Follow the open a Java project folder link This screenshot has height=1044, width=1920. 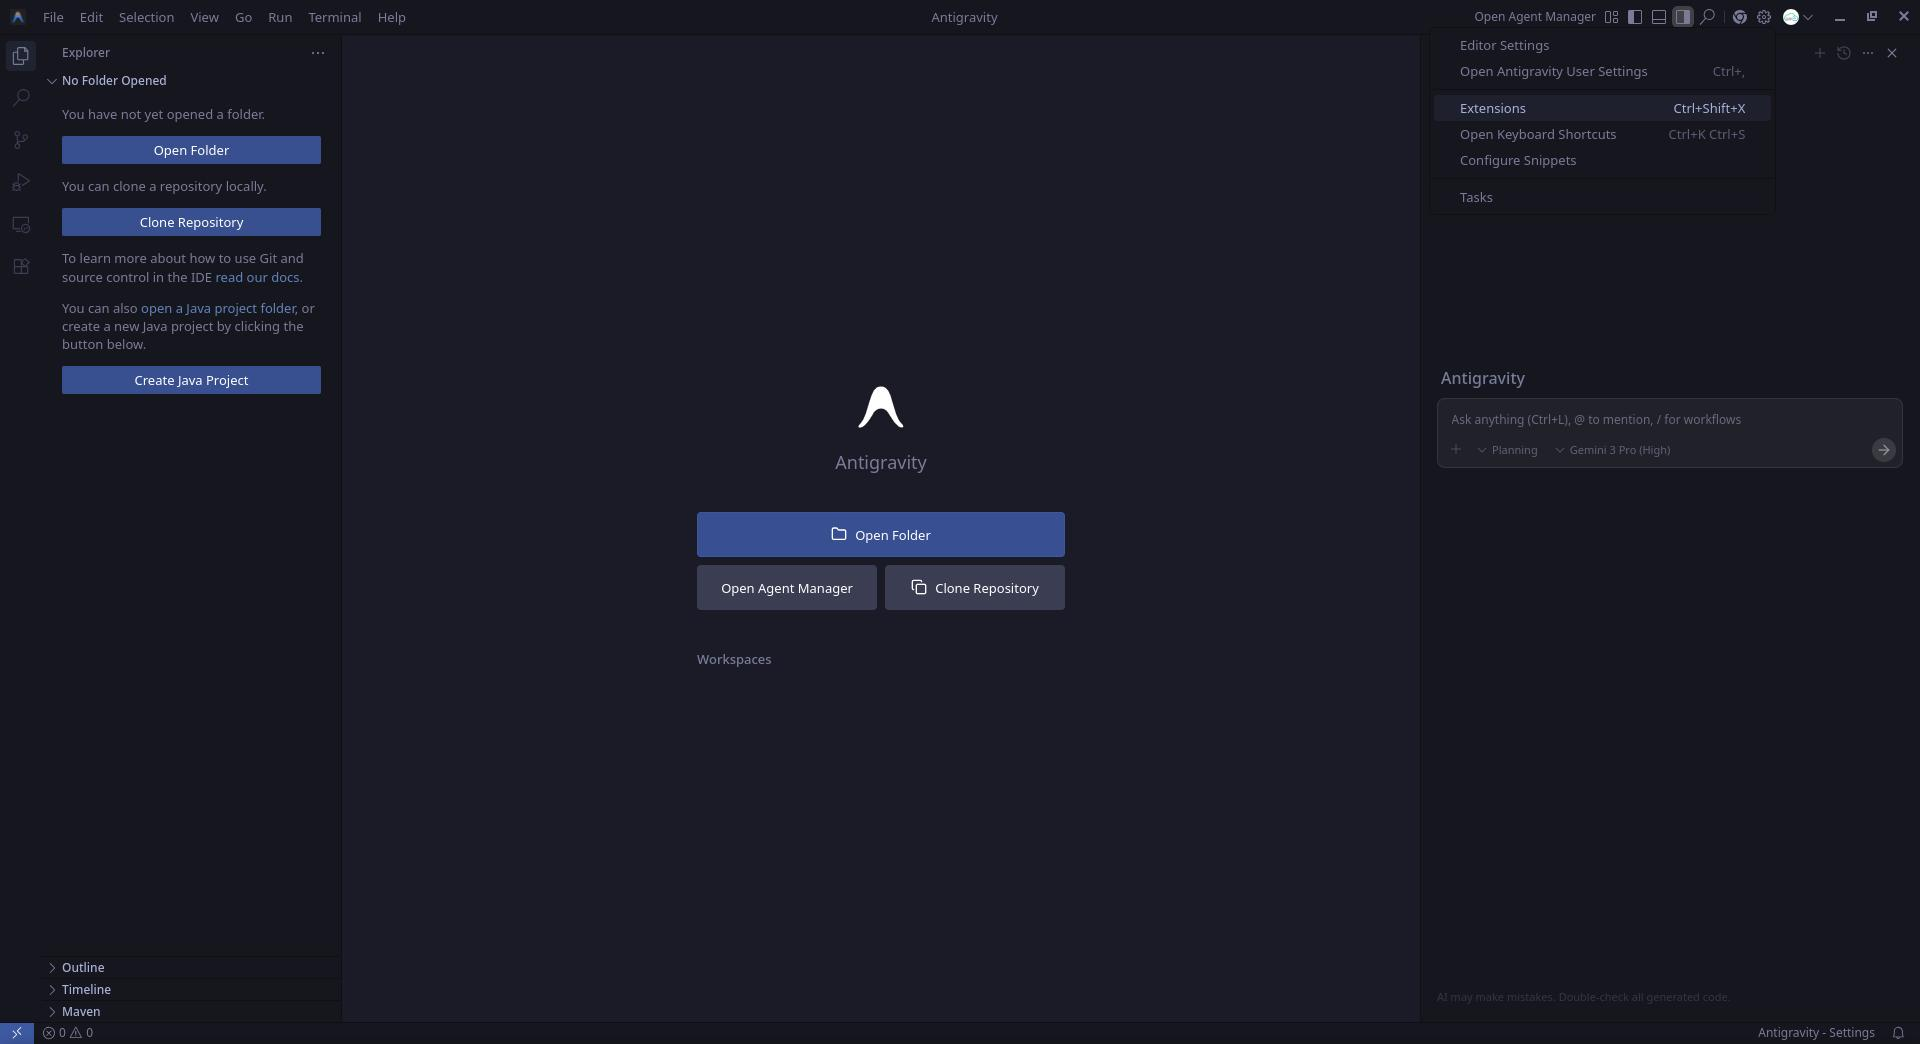tap(218, 309)
